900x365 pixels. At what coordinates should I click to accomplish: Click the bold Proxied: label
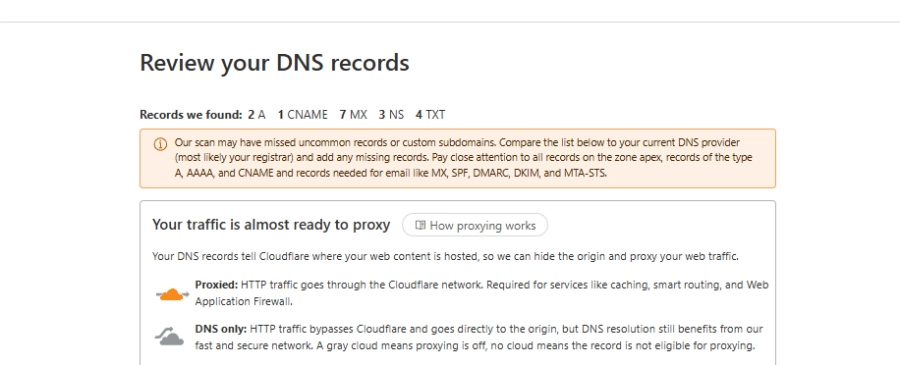click(x=216, y=285)
